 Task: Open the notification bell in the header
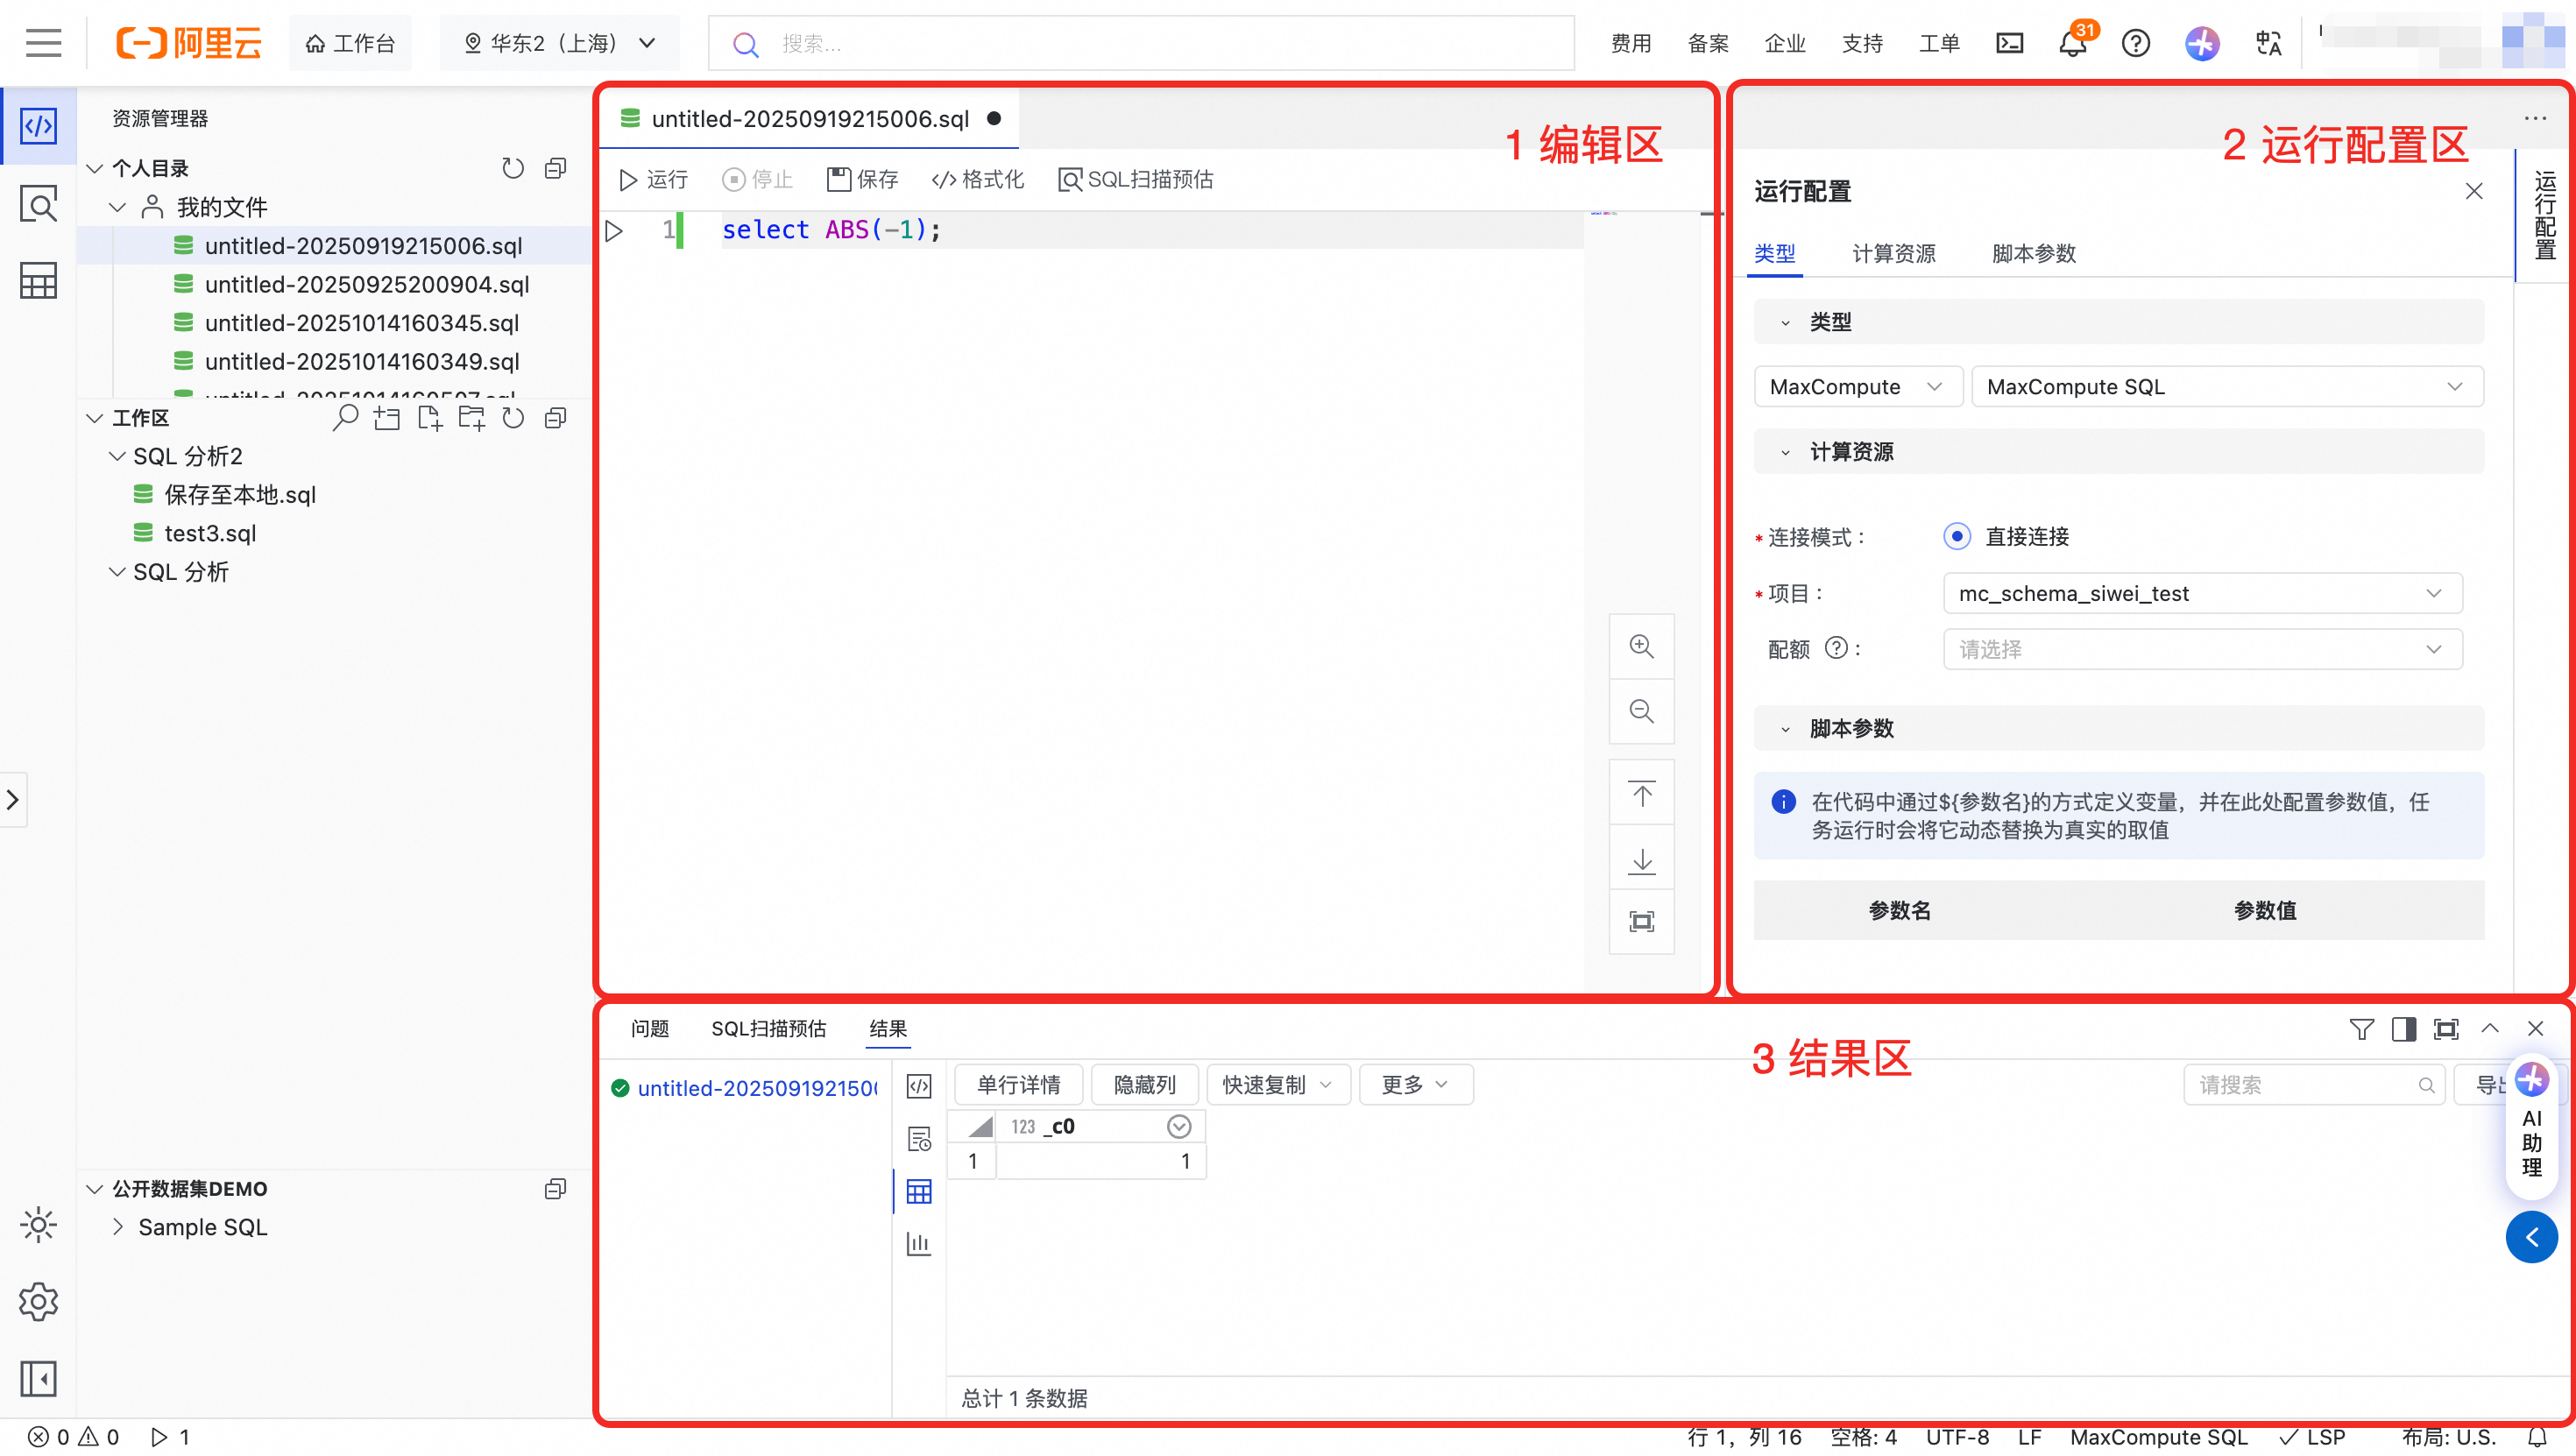pyautogui.click(x=2072, y=43)
